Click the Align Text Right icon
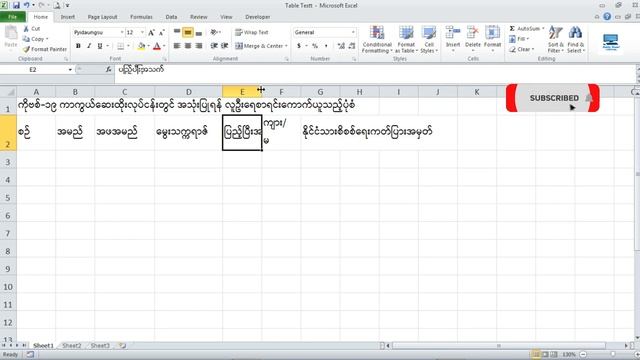Image resolution: width=640 pixels, height=360 pixels. point(199,46)
